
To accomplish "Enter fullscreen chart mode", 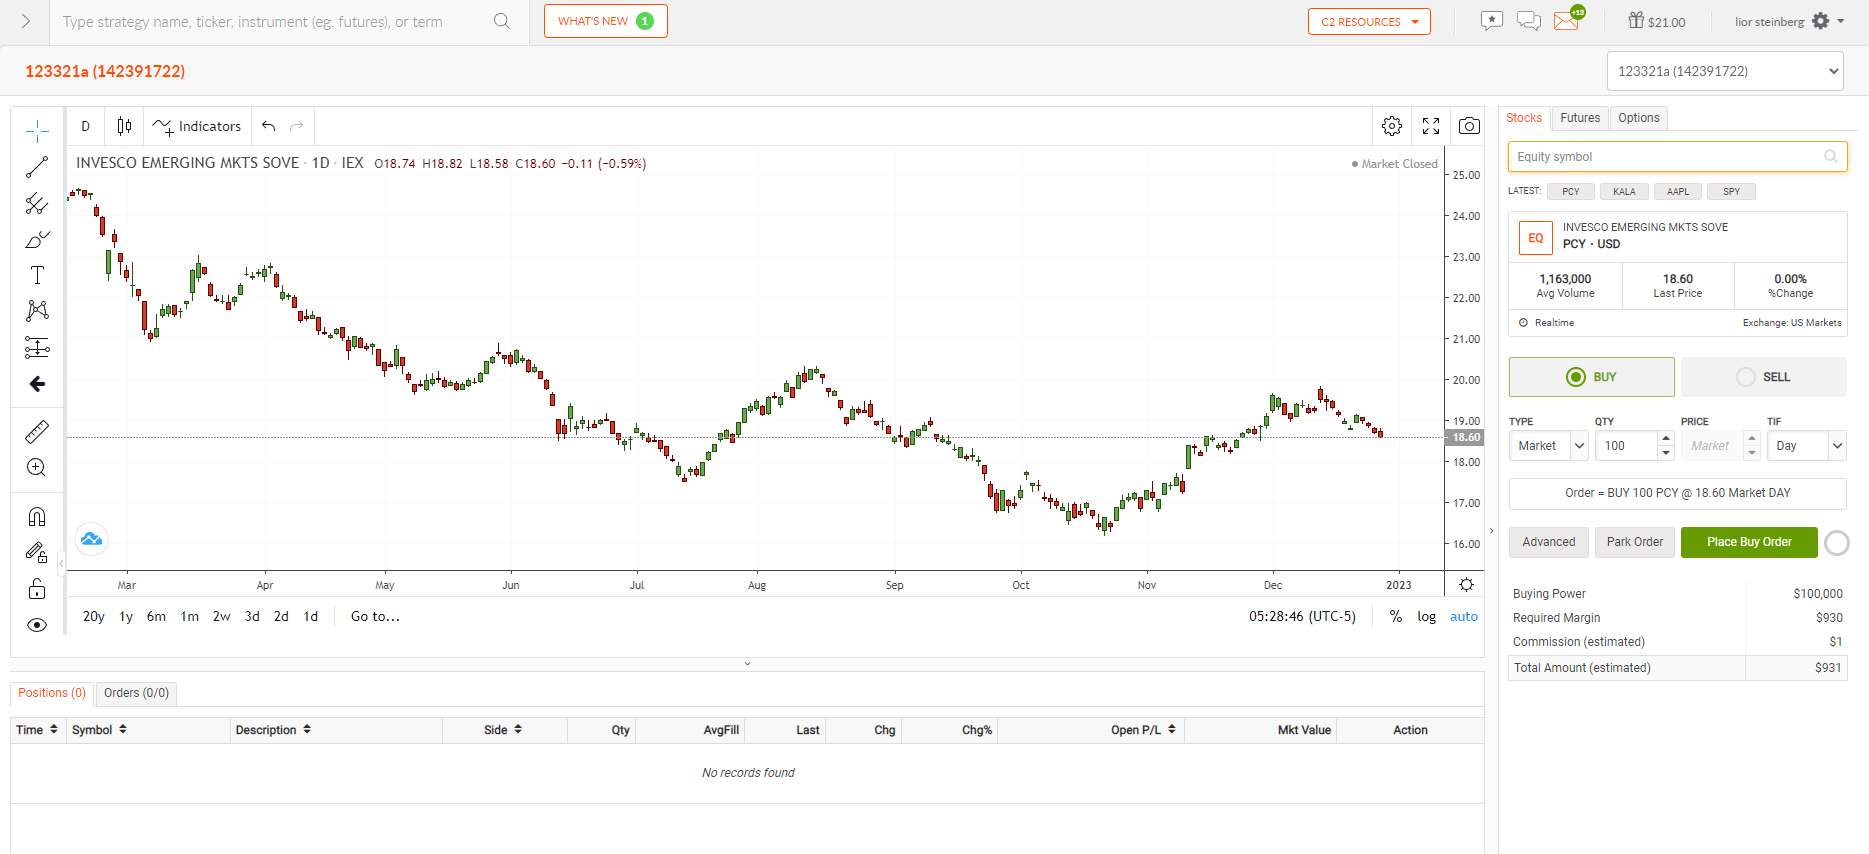I will click(1431, 126).
